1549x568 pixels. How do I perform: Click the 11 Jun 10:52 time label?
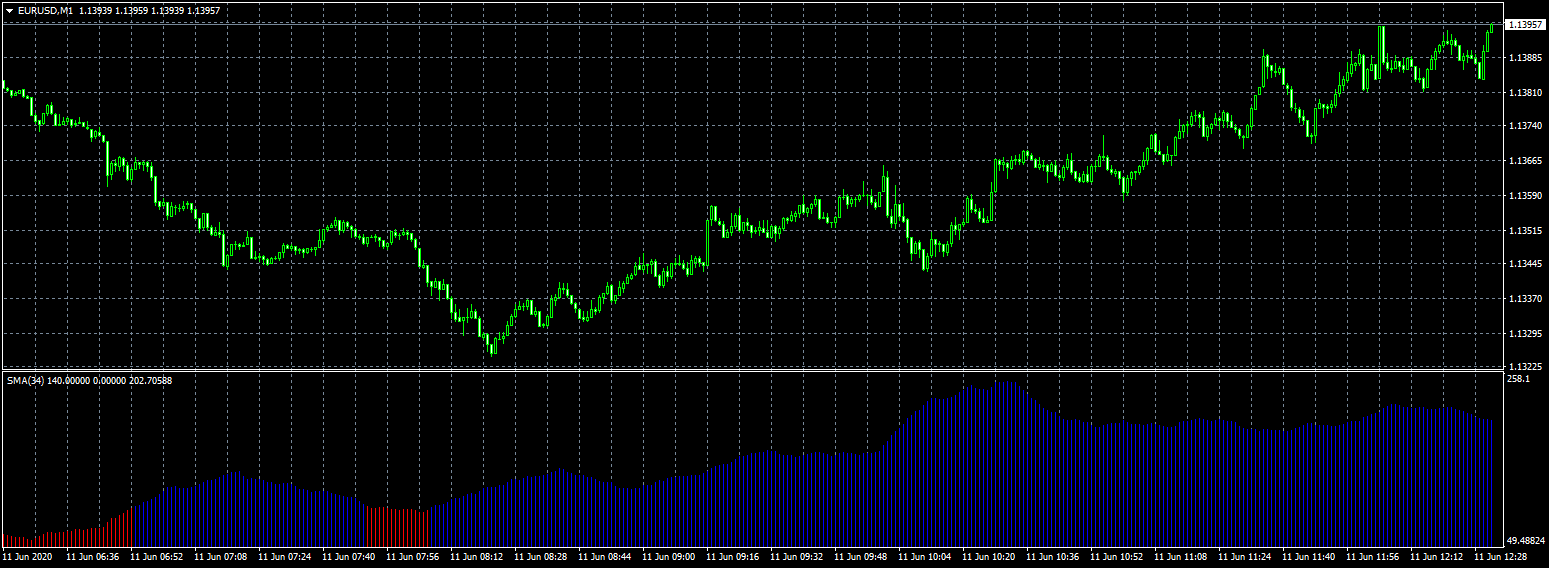1117,556
